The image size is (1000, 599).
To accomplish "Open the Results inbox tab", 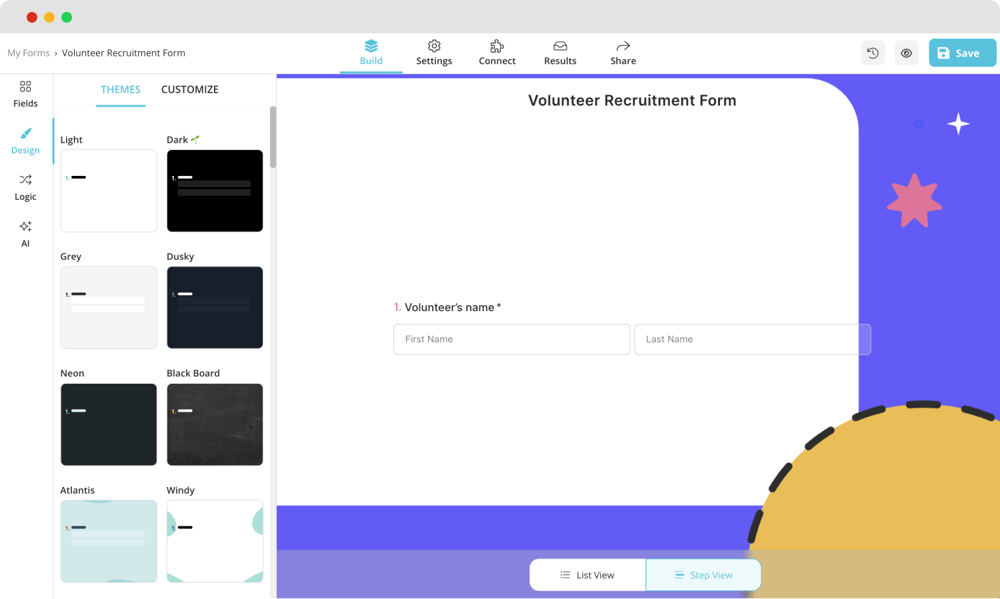I will pos(560,52).
